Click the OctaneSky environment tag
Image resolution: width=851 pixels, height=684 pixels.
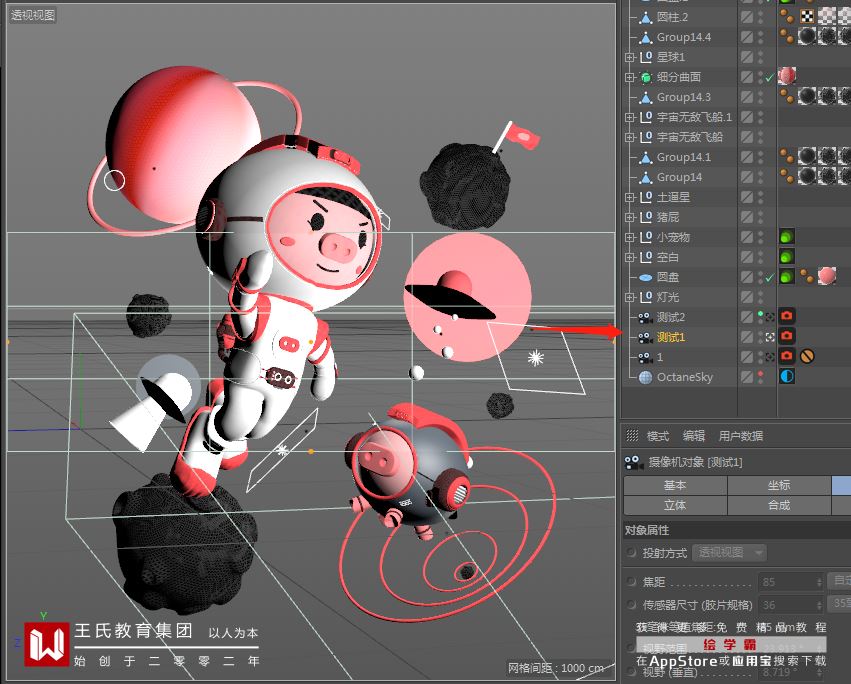click(786, 377)
